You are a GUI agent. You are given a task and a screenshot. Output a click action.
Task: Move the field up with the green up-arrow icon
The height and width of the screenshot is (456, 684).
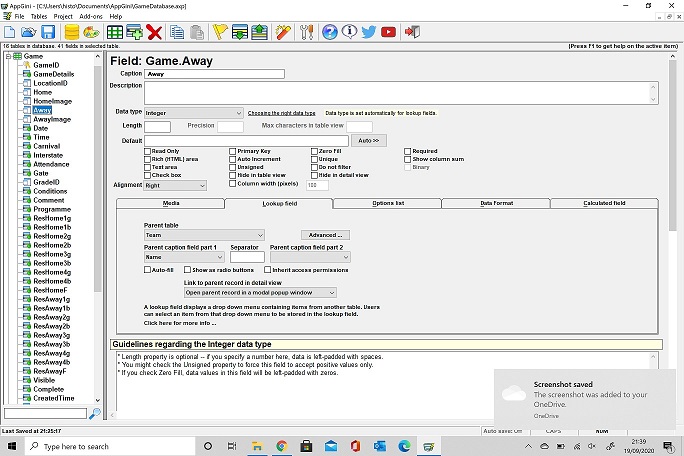click(x=260, y=32)
